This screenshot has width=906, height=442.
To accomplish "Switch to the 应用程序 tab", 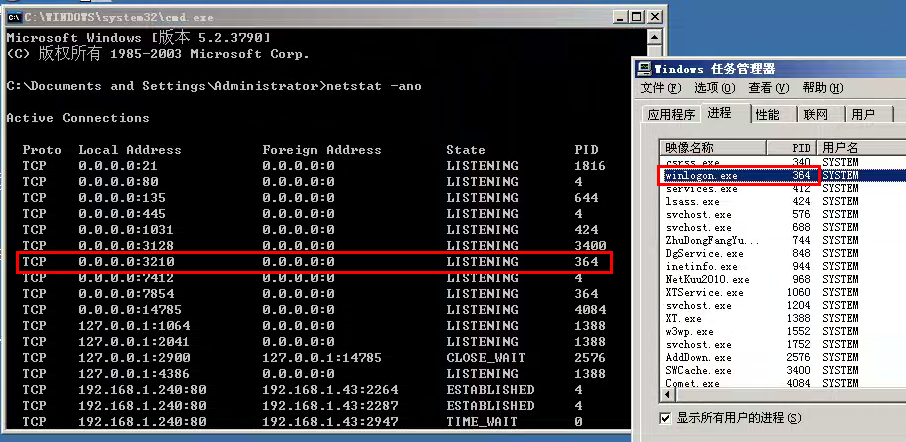I will (x=671, y=114).
